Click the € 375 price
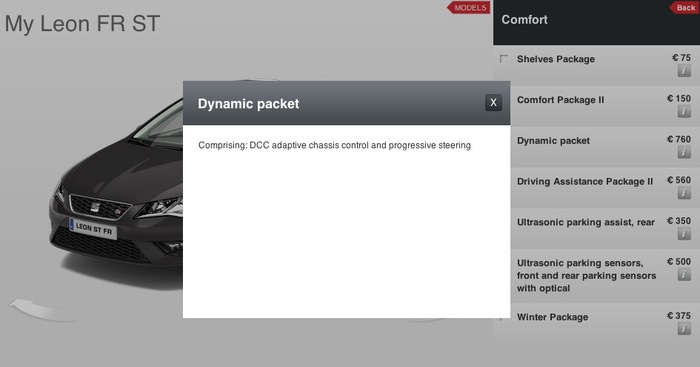The height and width of the screenshot is (367, 700). 679,316
